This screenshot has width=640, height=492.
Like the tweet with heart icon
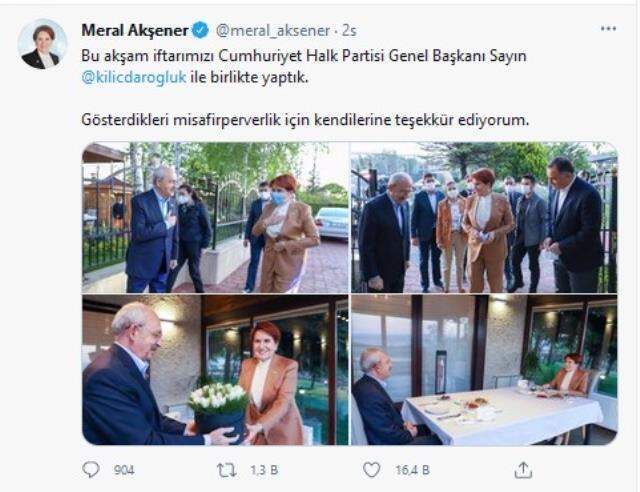pos(371,470)
